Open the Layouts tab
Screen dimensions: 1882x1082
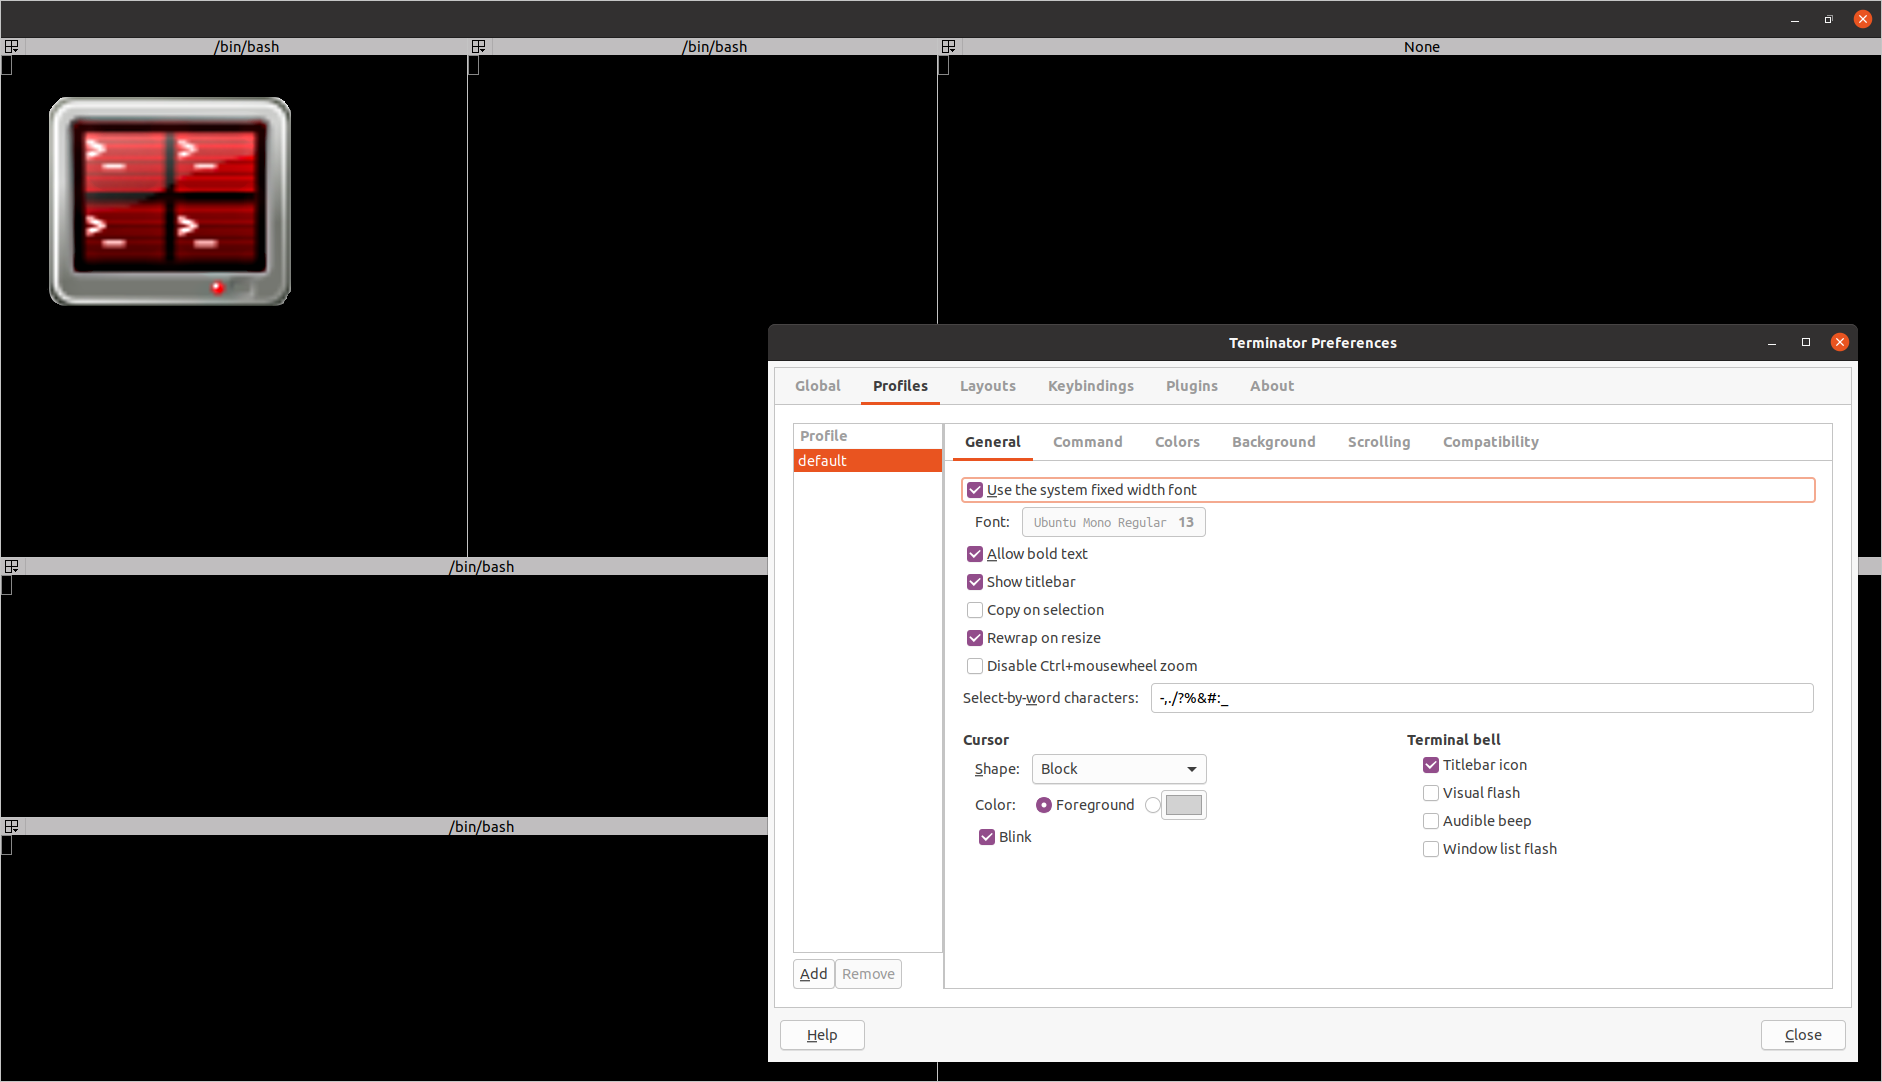(988, 386)
